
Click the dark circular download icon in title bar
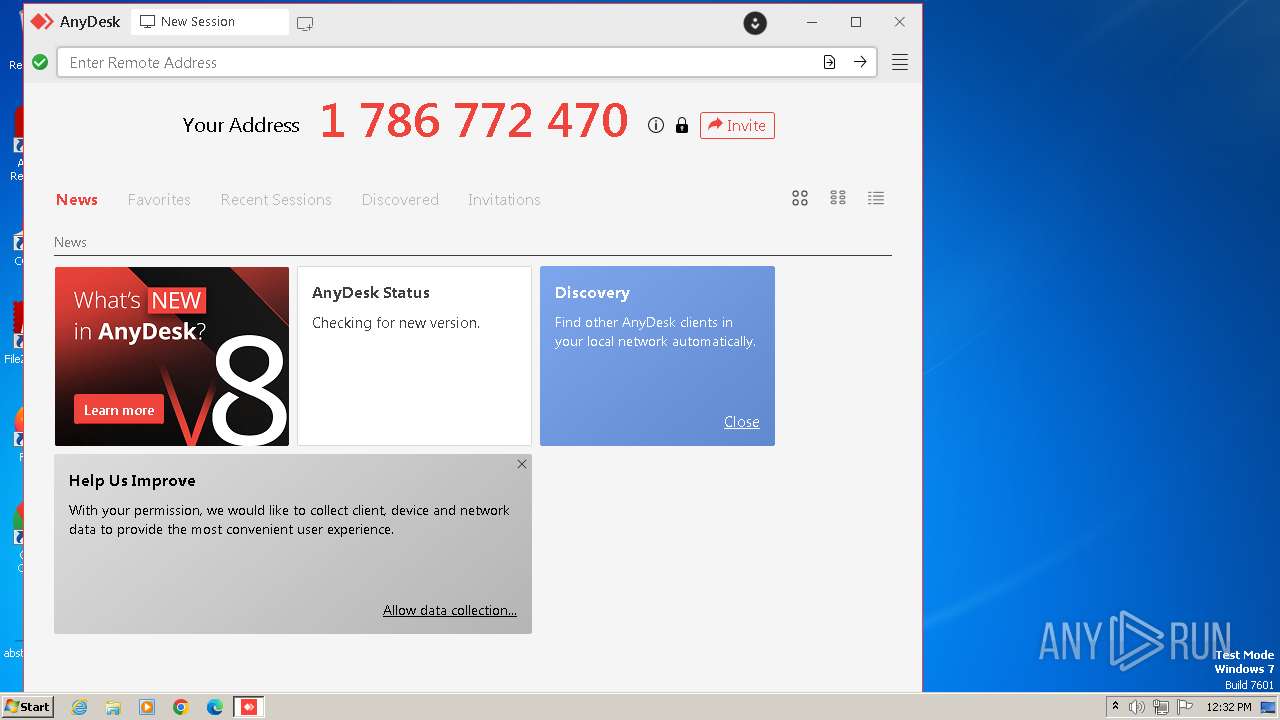pyautogui.click(x=755, y=23)
